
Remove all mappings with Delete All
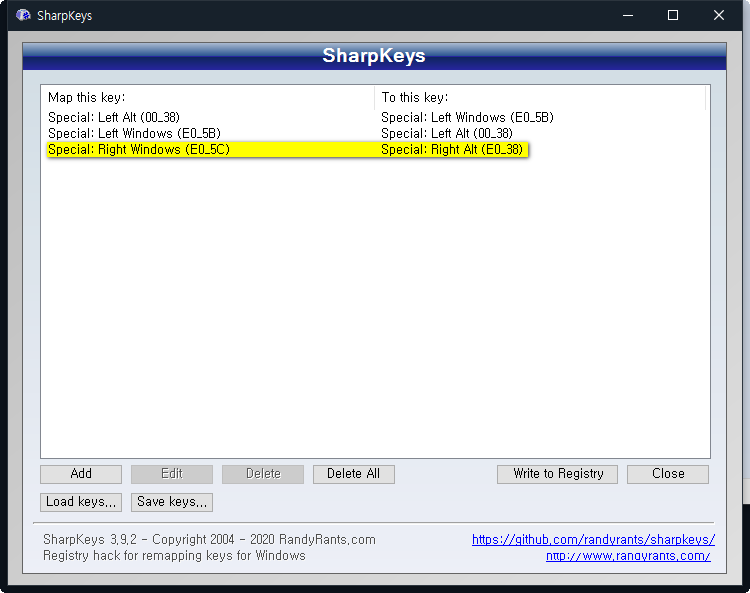[x=353, y=474]
